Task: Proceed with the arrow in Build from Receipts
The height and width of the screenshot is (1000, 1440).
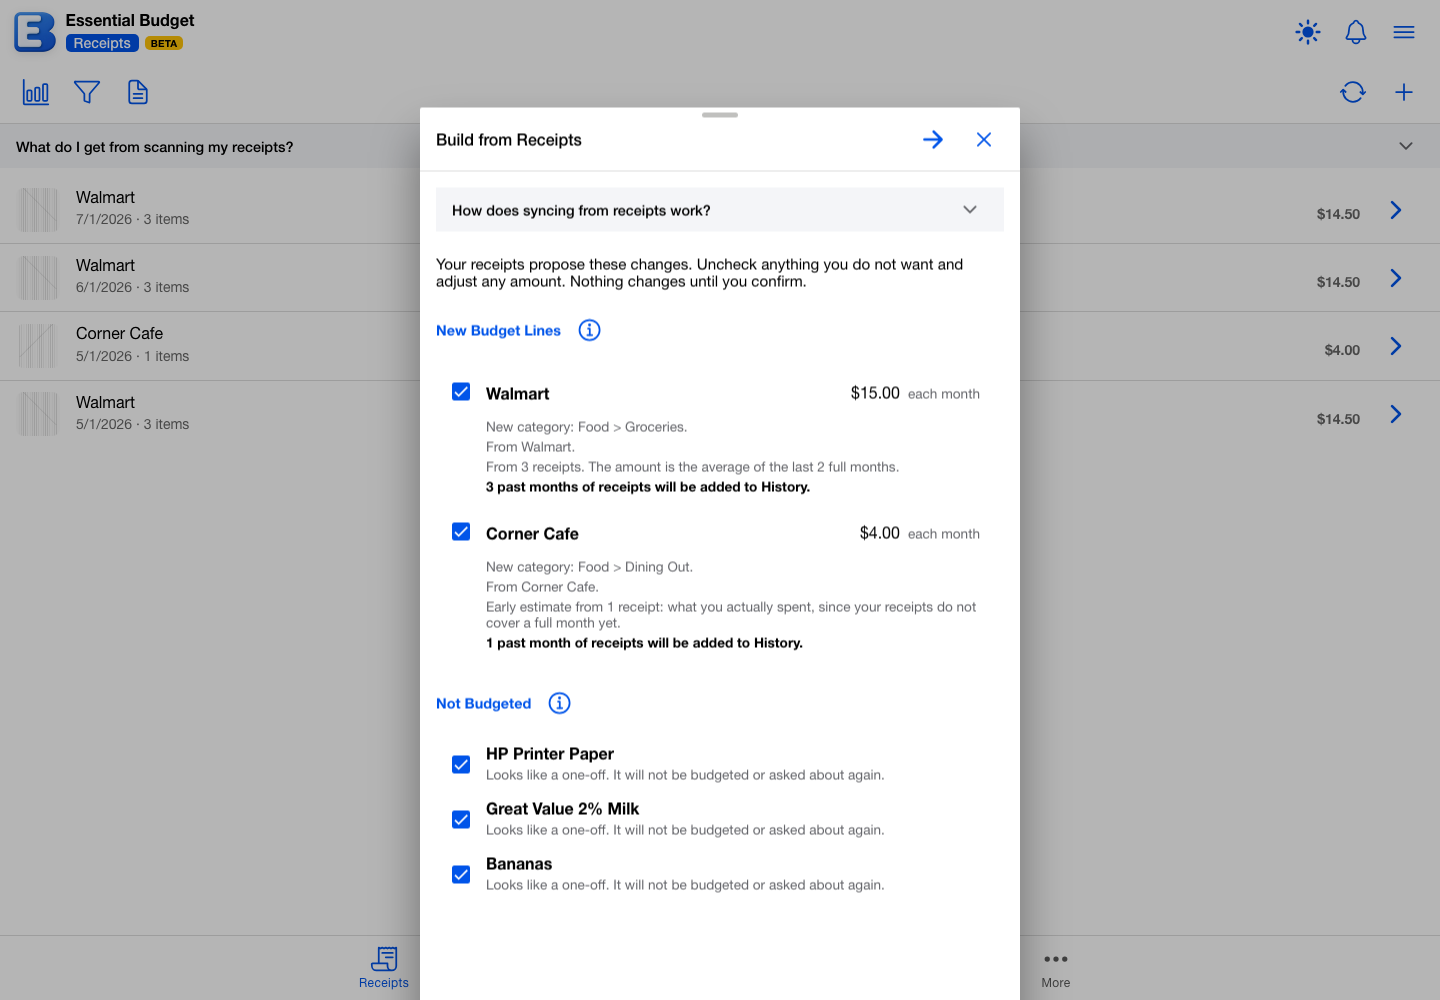Action: [933, 140]
